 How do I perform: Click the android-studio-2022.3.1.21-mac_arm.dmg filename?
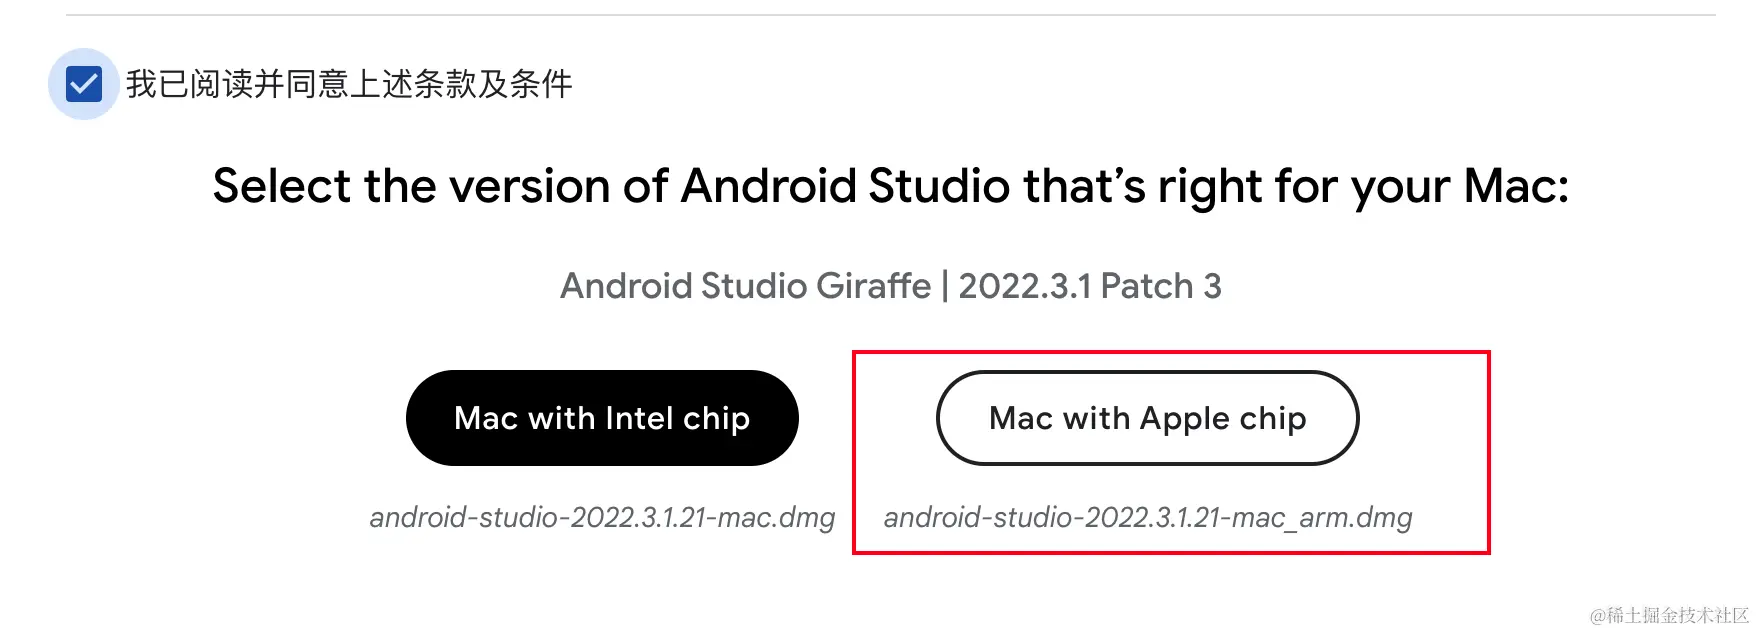pyautogui.click(x=1147, y=517)
